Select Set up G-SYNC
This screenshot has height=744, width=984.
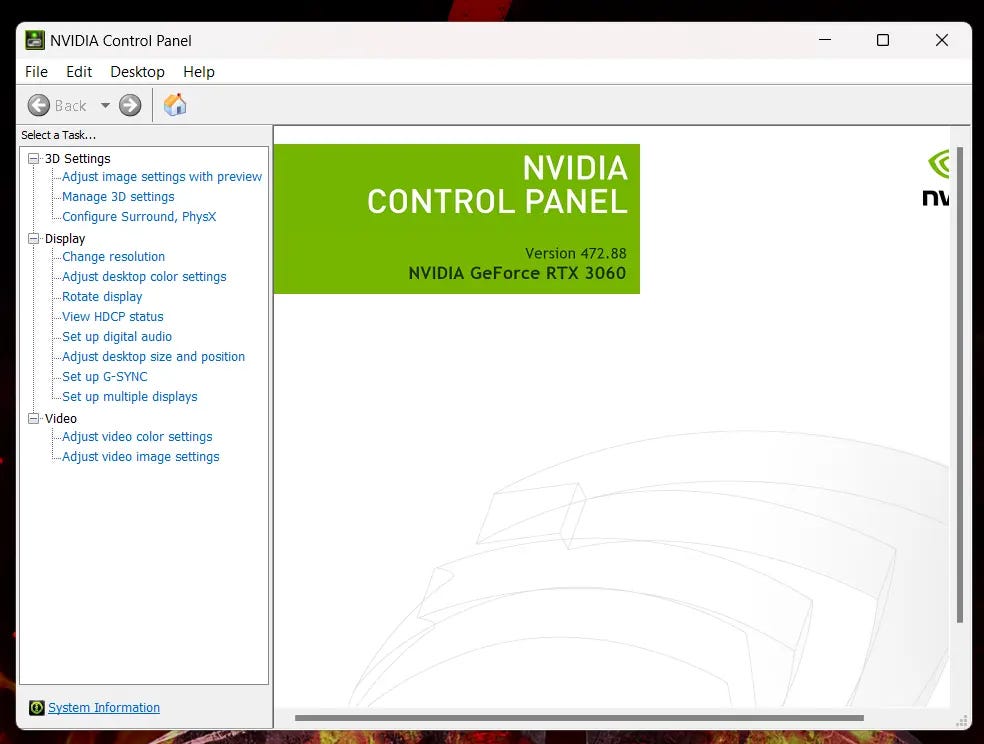coord(105,377)
